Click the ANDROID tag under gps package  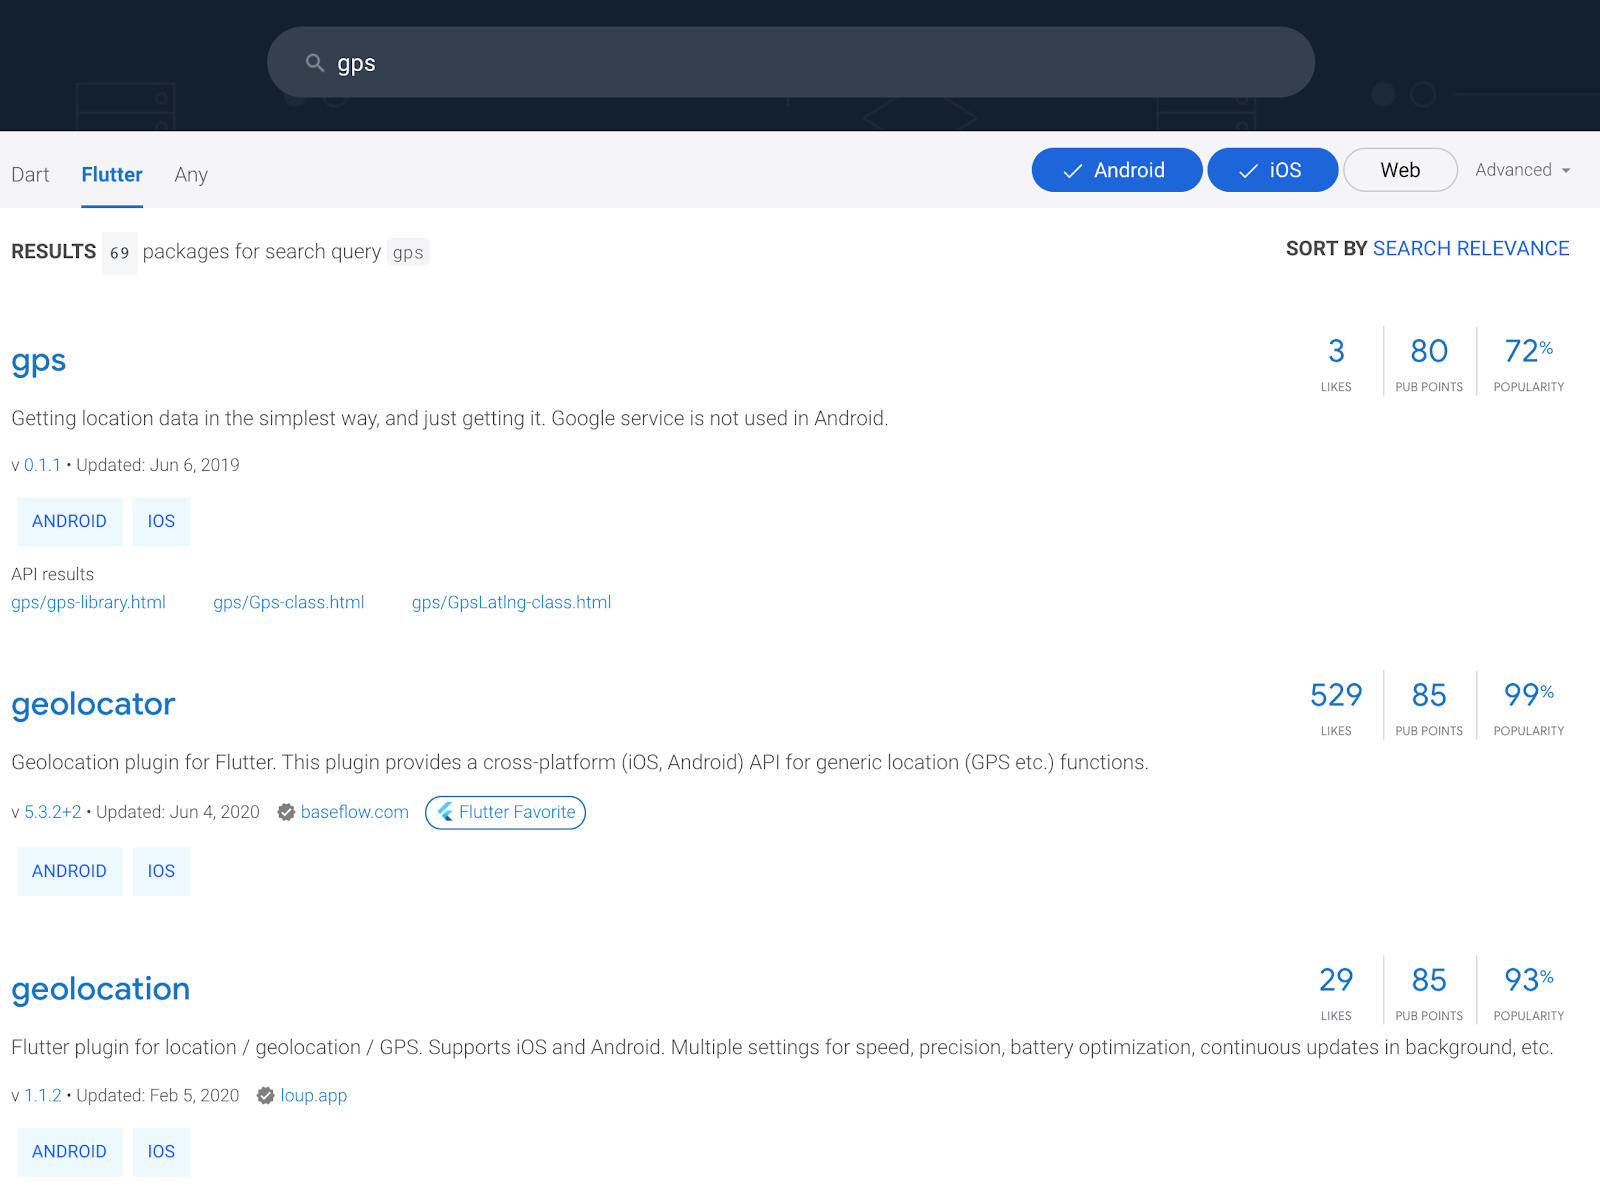[x=69, y=521]
